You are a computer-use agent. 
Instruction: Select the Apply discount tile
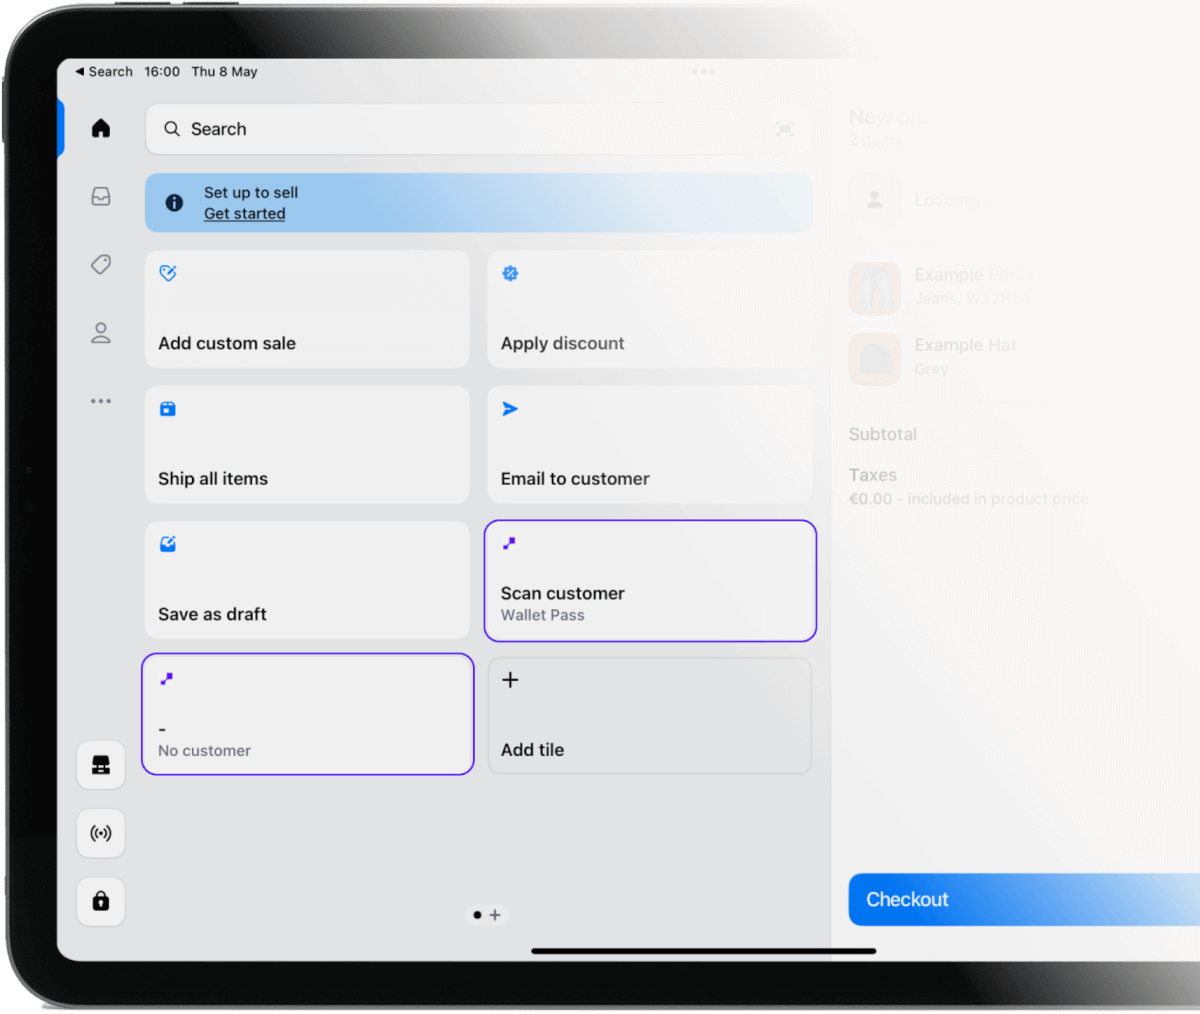650,309
